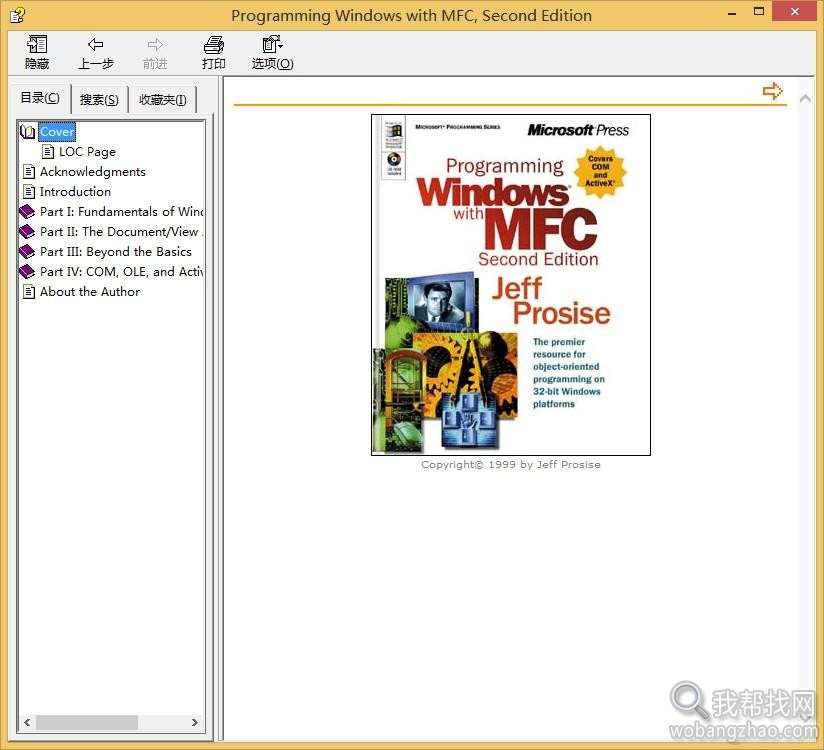The height and width of the screenshot is (750, 824).
Task: Click the purple book icon for Part IV
Action: [x=27, y=272]
